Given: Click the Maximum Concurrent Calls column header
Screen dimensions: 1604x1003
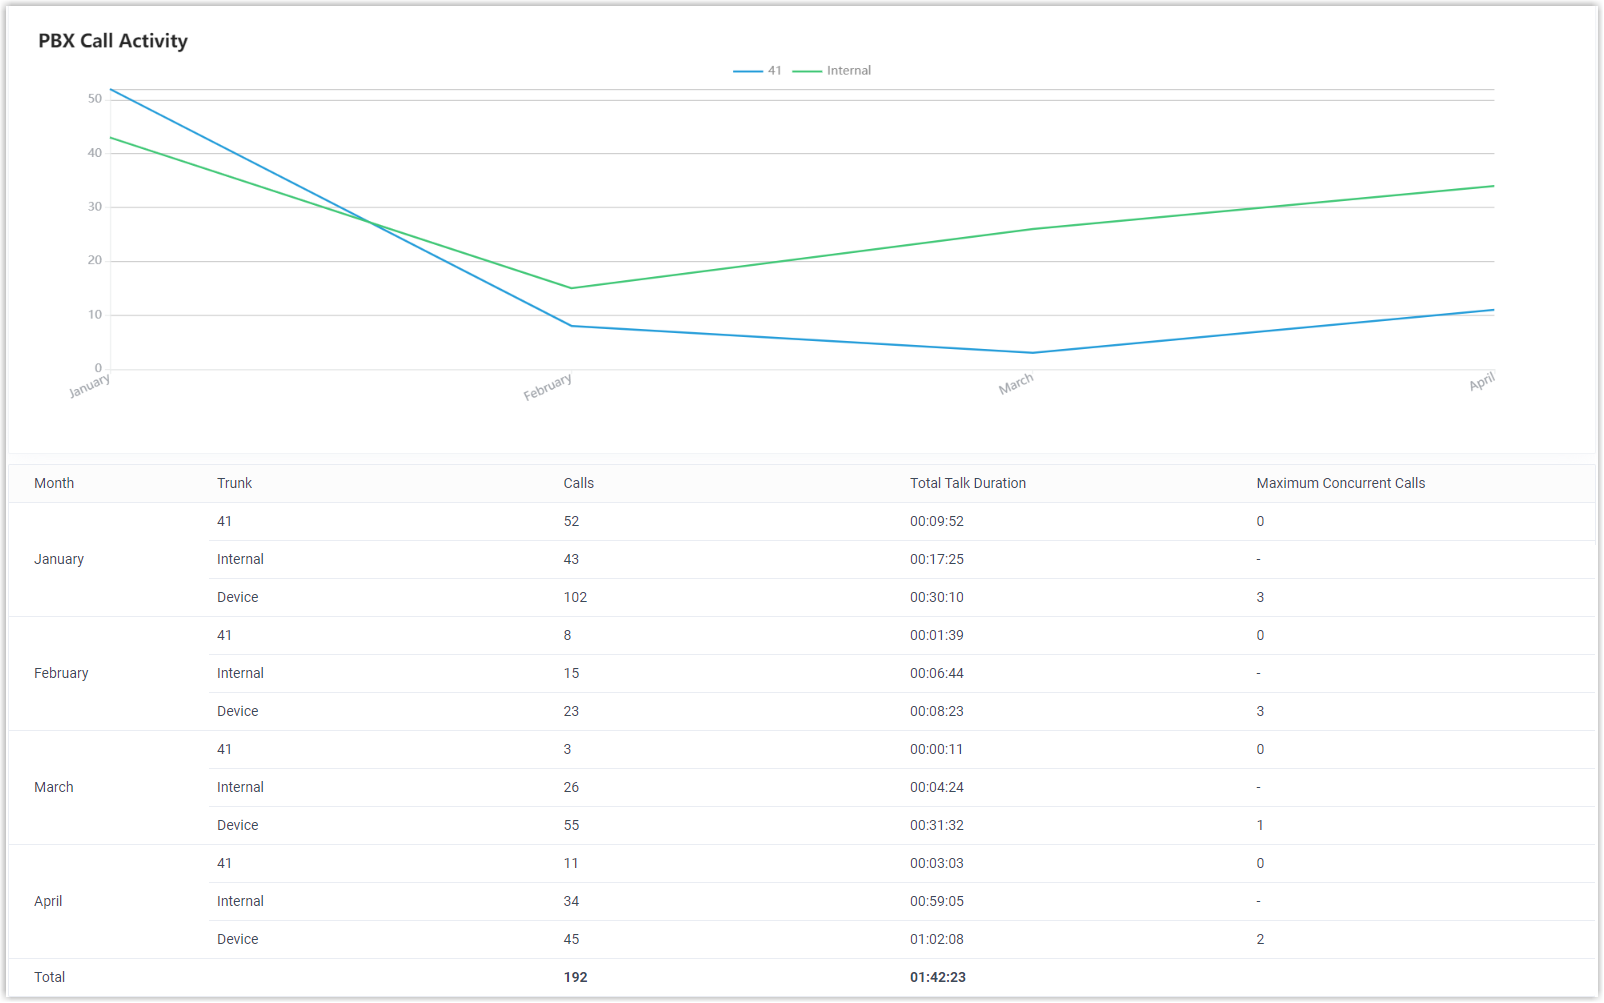Looking at the screenshot, I should click(x=1340, y=484).
